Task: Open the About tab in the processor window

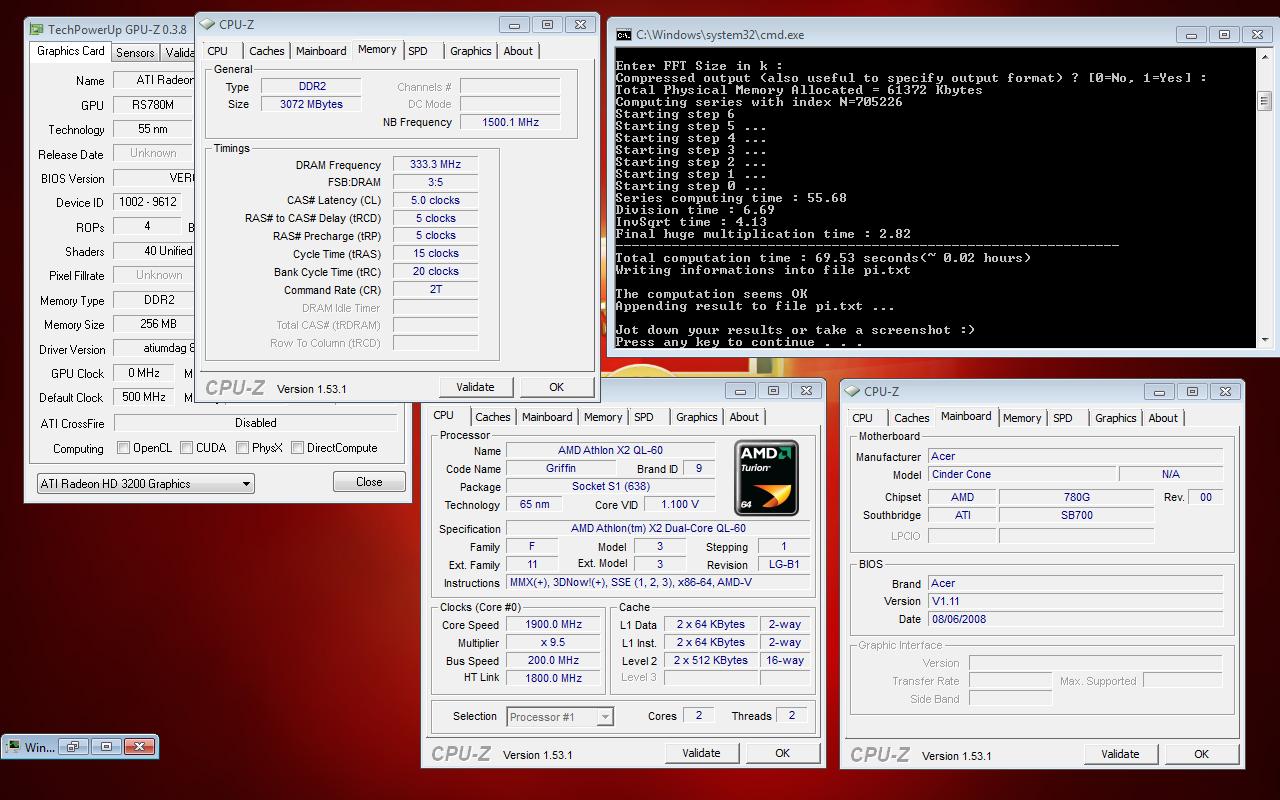Action: pyautogui.click(x=744, y=417)
